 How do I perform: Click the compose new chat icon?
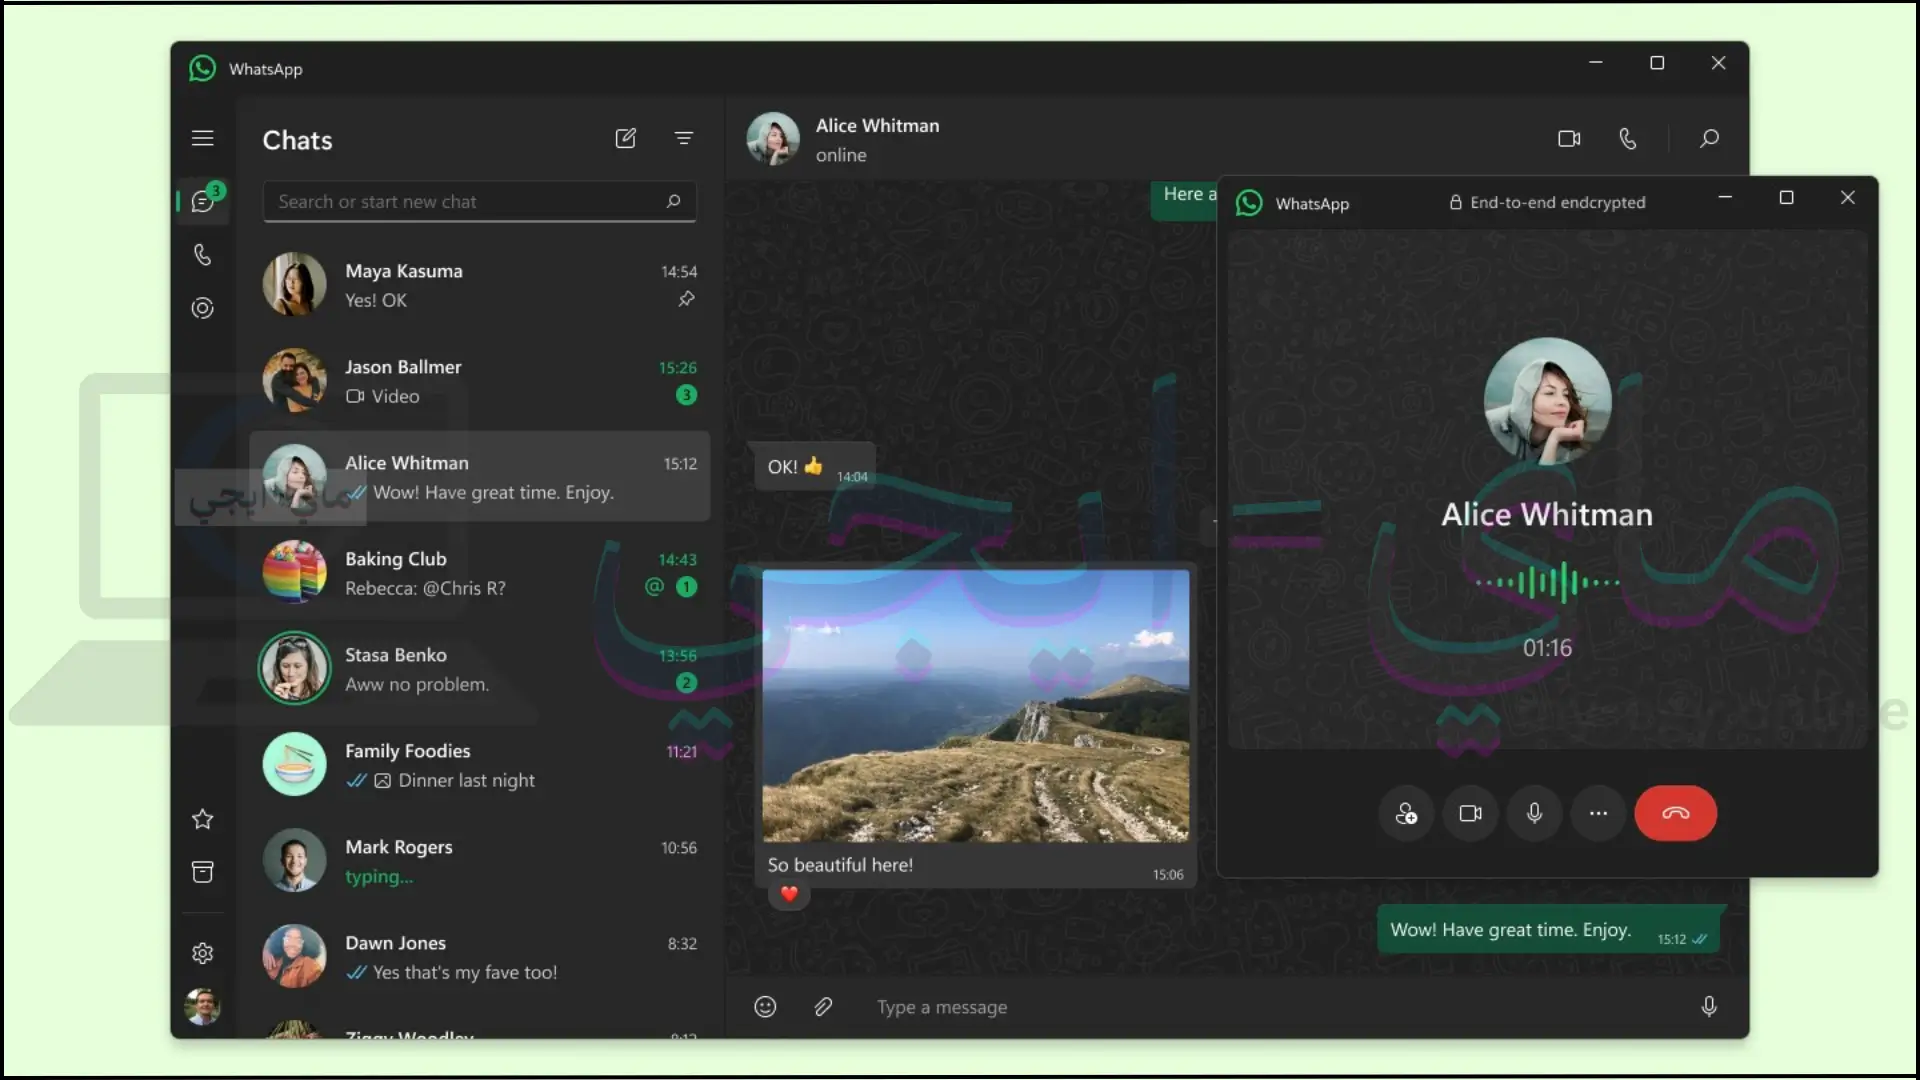click(x=625, y=136)
